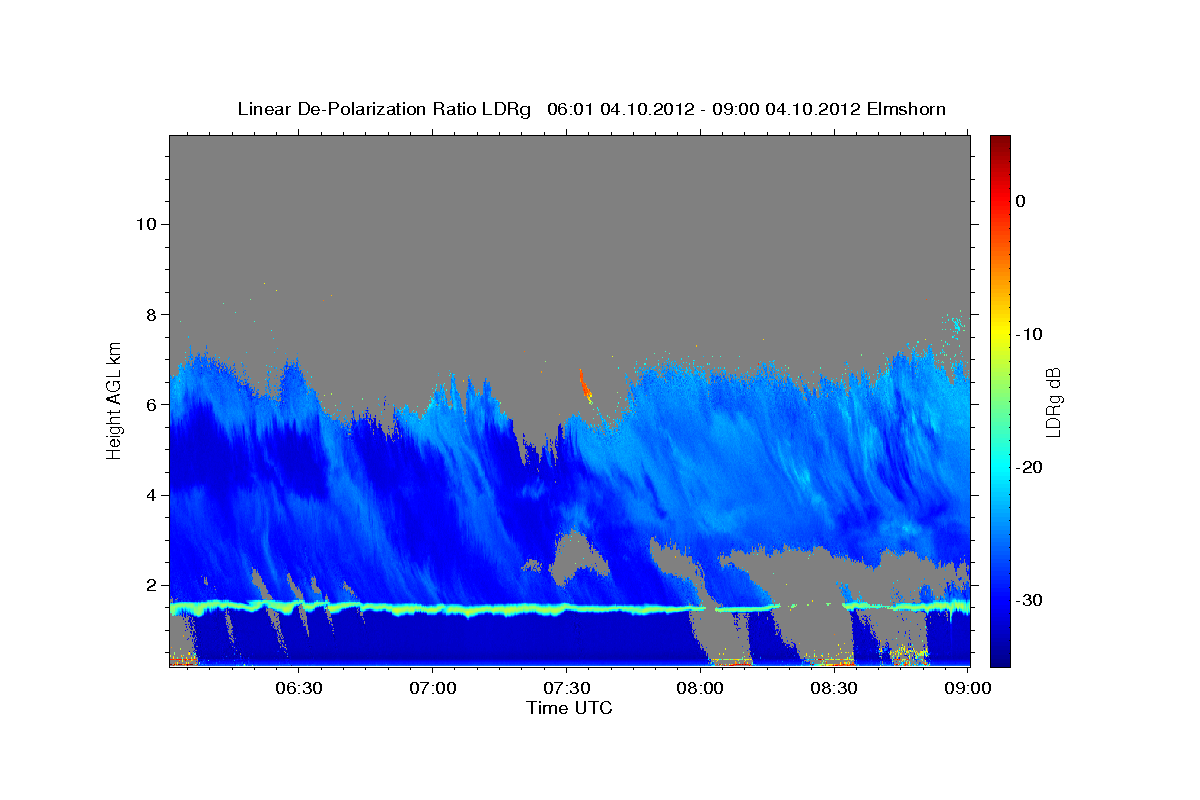
Task: Click the 'Time UTC' axis label
Action: (x=569, y=708)
